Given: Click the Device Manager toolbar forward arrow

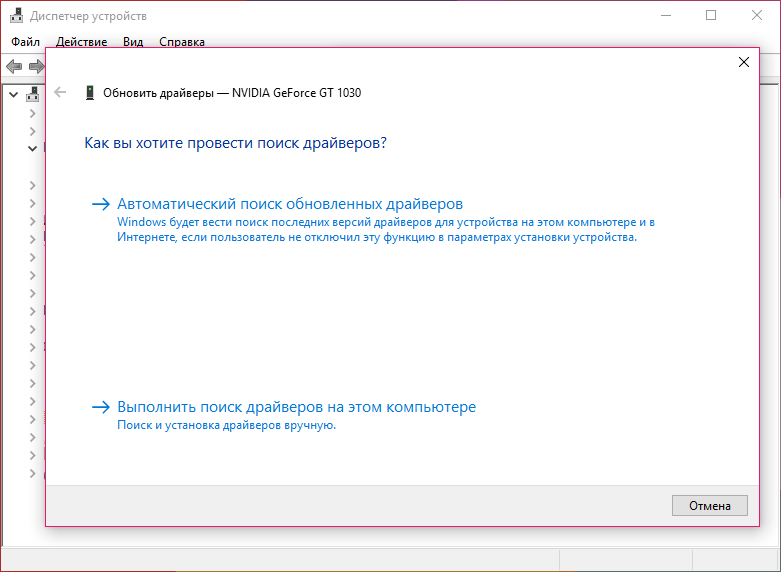Looking at the screenshot, I should (x=37, y=66).
